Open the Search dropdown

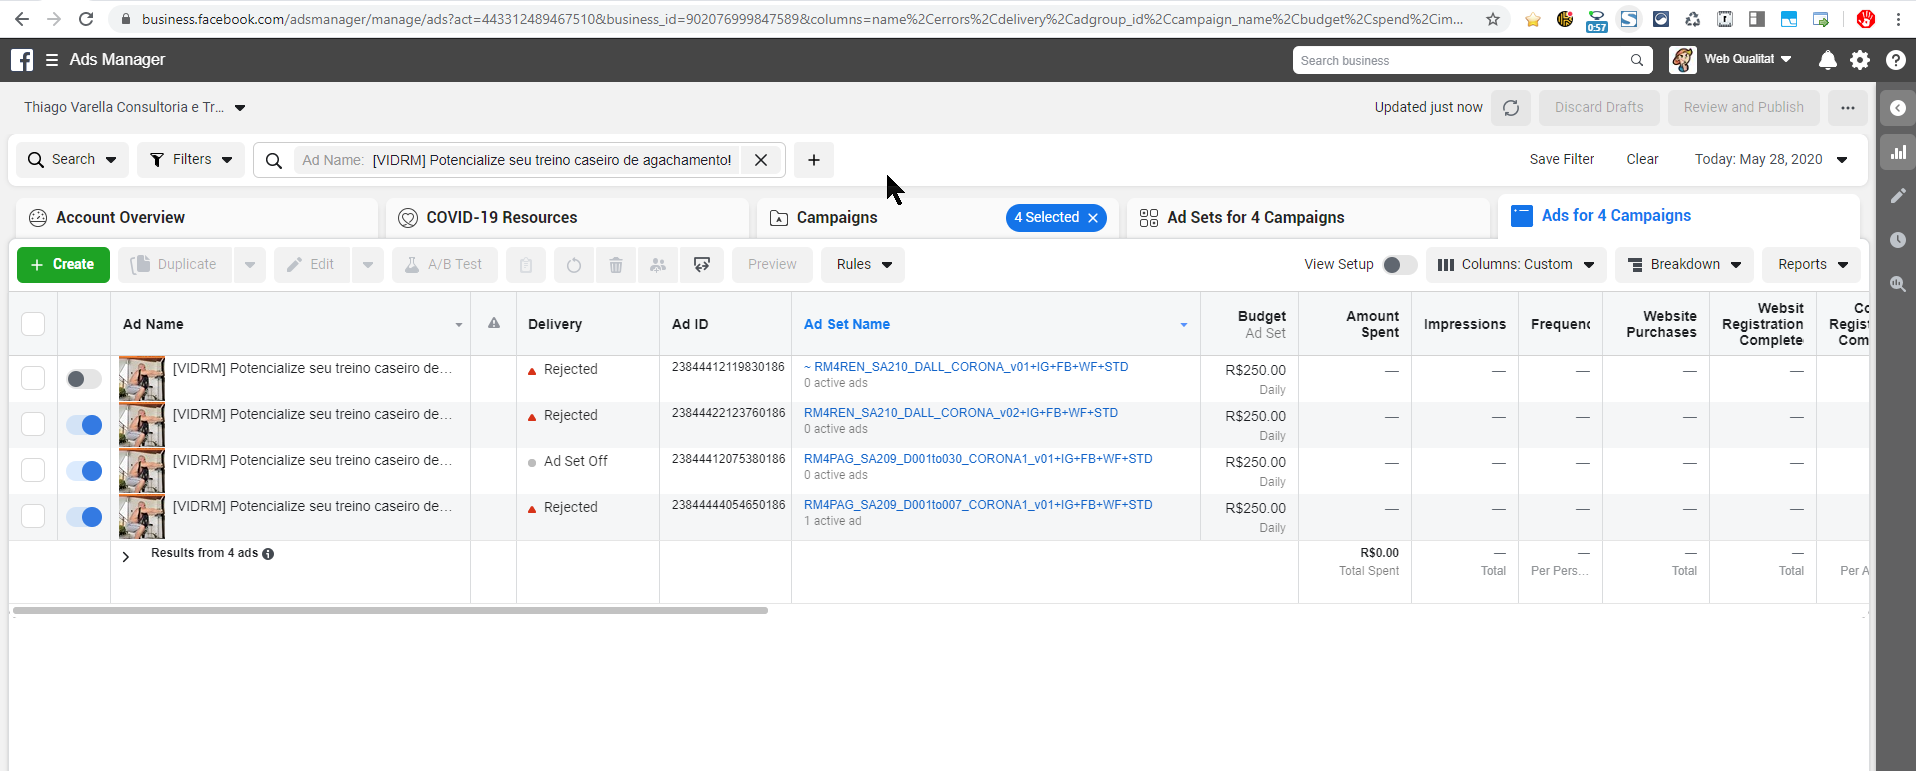click(x=73, y=160)
